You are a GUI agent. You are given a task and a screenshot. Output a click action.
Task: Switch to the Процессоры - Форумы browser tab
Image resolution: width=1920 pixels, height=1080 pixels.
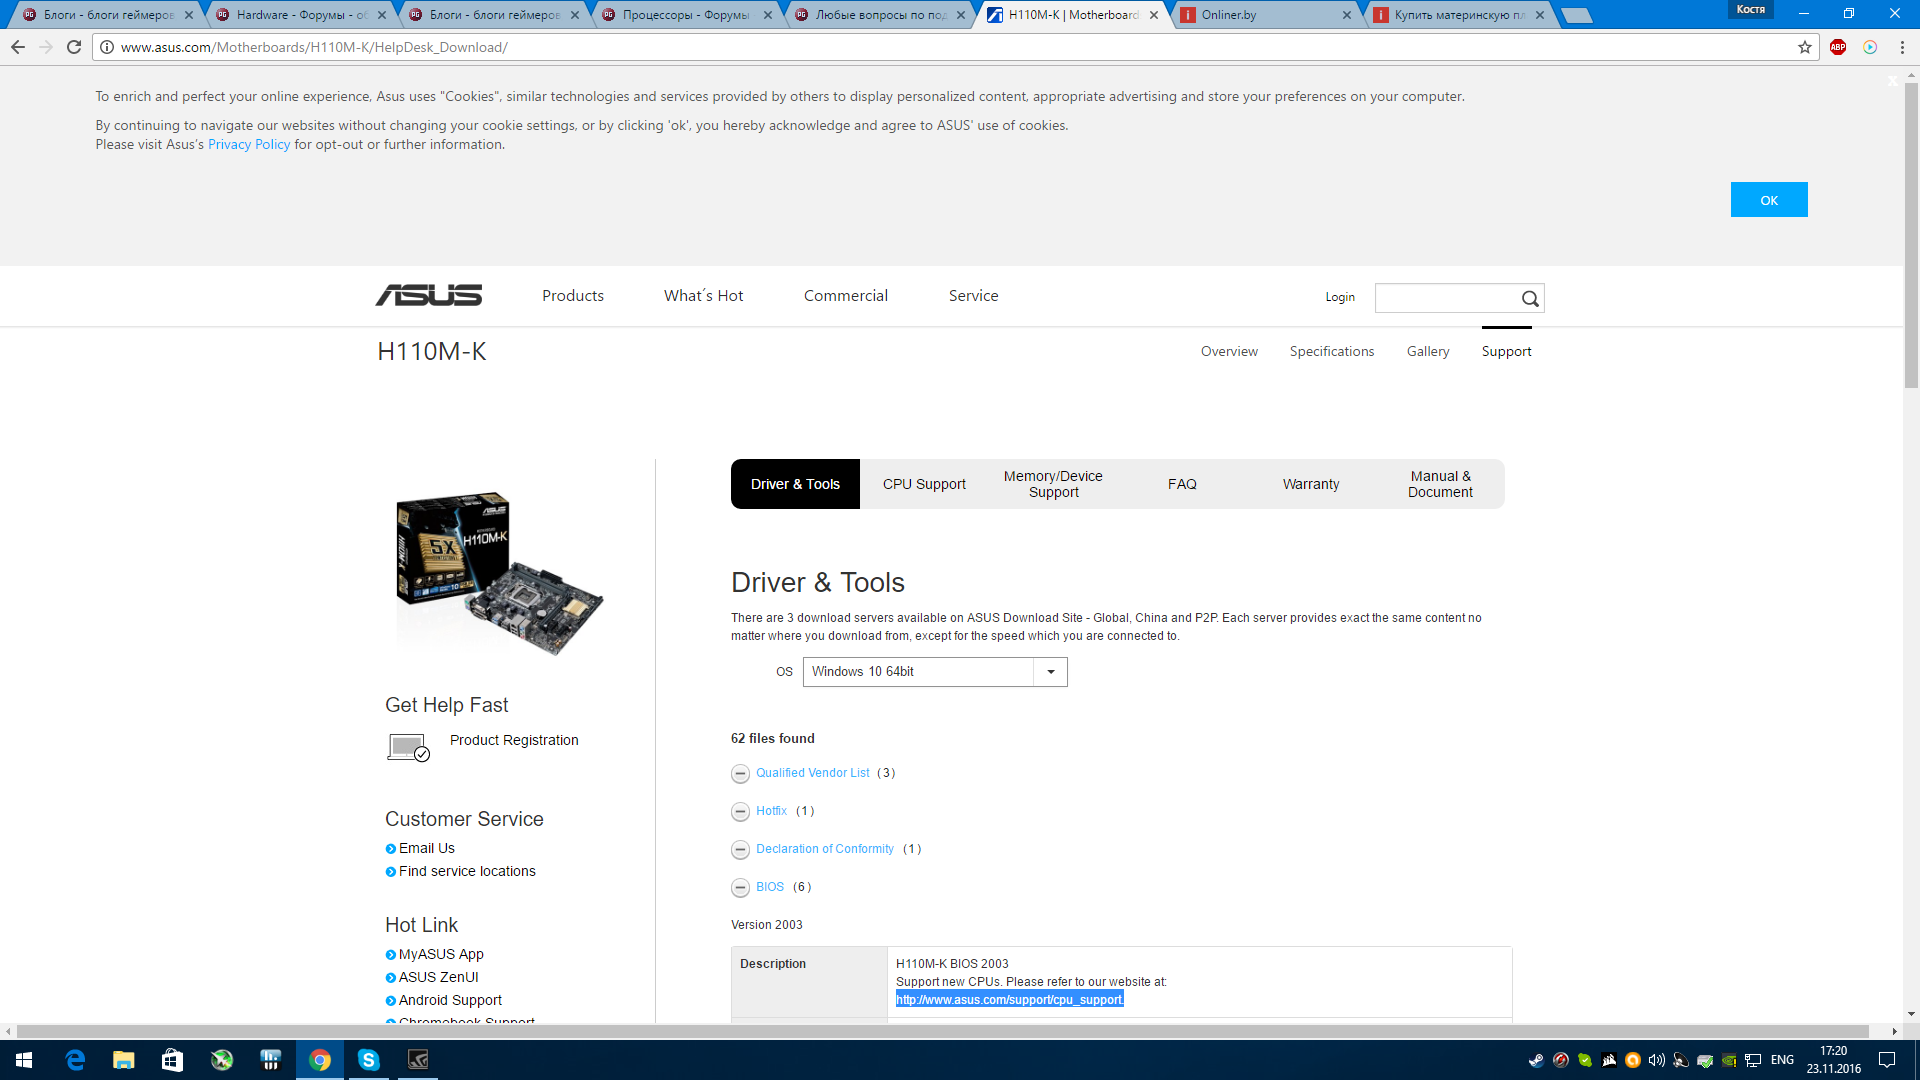click(x=686, y=15)
